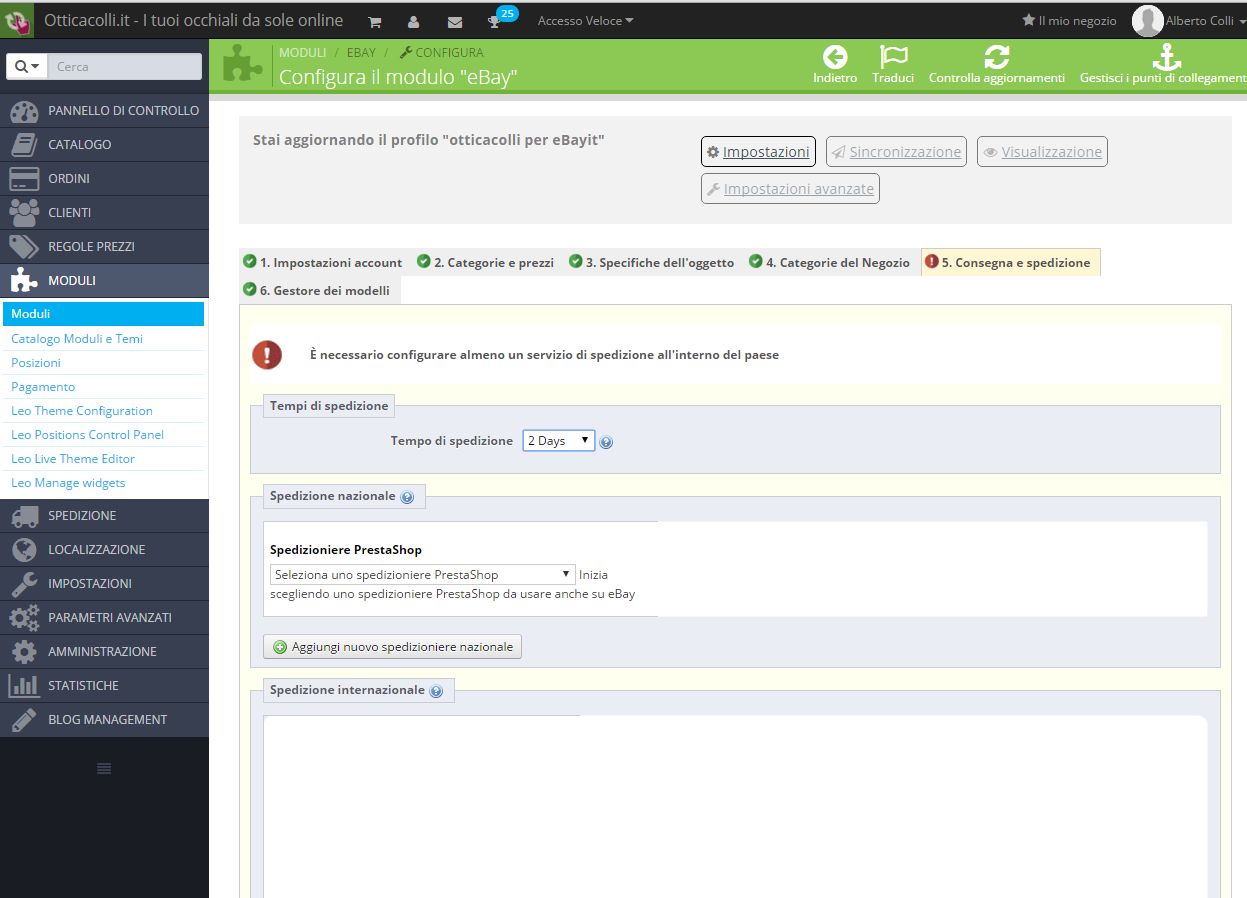1247x898 pixels.
Task: Click the anchor icon for Gestisci i punti di collegamento
Action: coord(1167,57)
